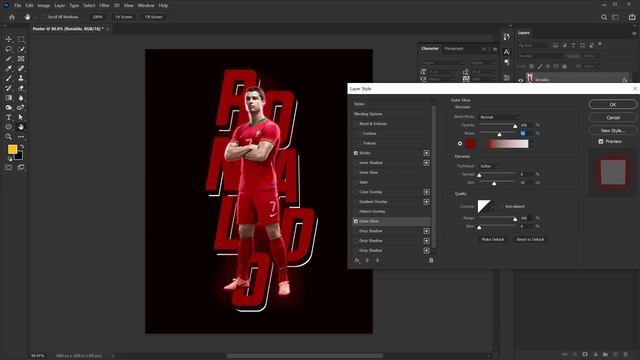This screenshot has height=360, width=640.
Task: Select the Hand tool in the toolbox
Action: pos(21,127)
